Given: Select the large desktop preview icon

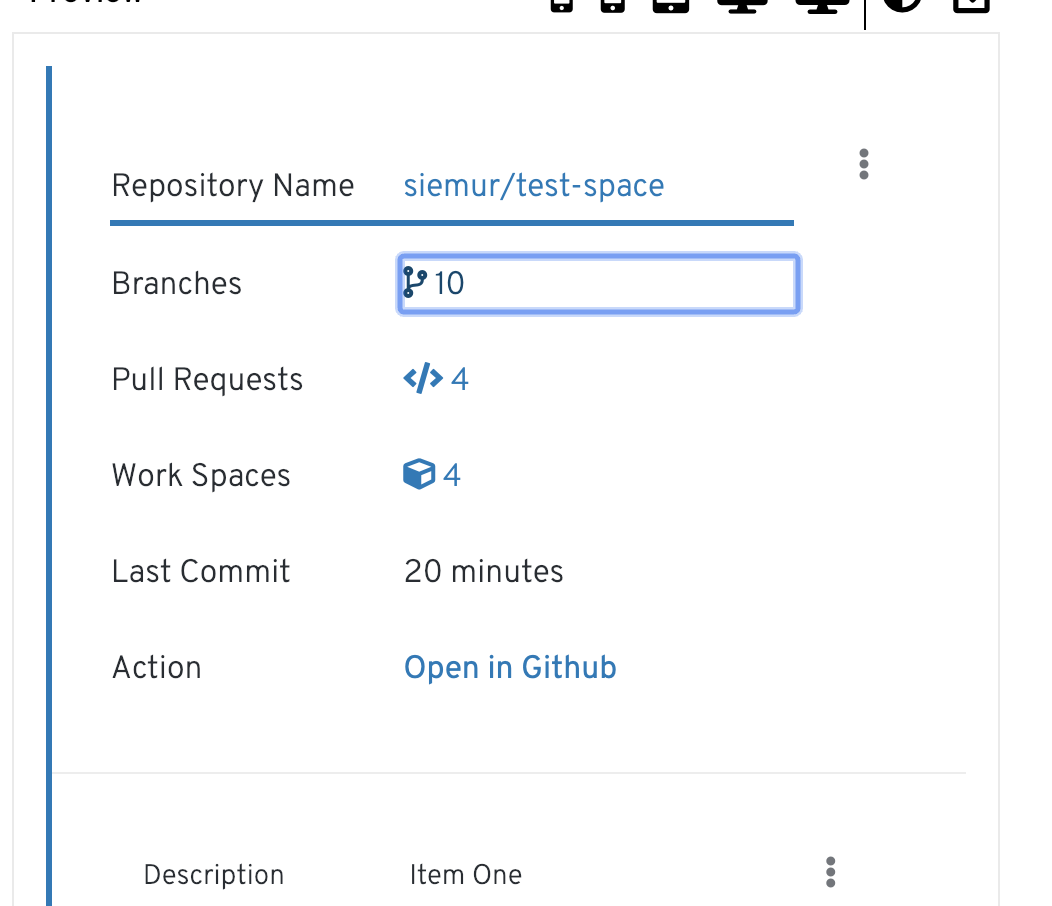Looking at the screenshot, I should (x=820, y=10).
